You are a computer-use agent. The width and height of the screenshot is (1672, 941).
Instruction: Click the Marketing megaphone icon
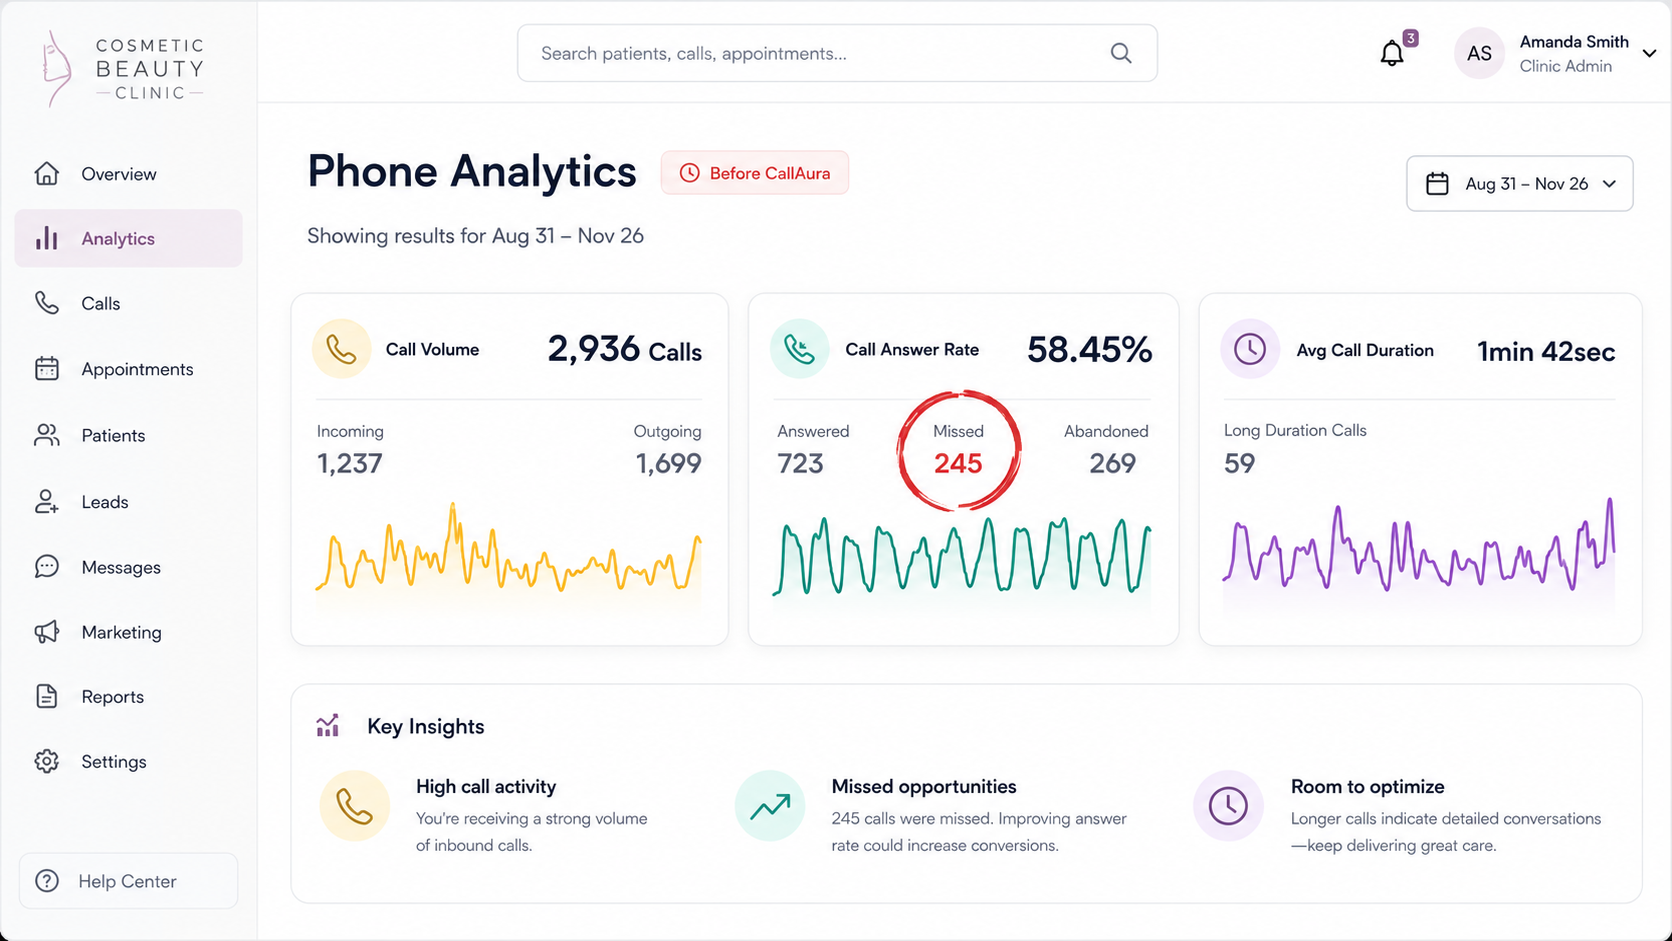(x=46, y=632)
